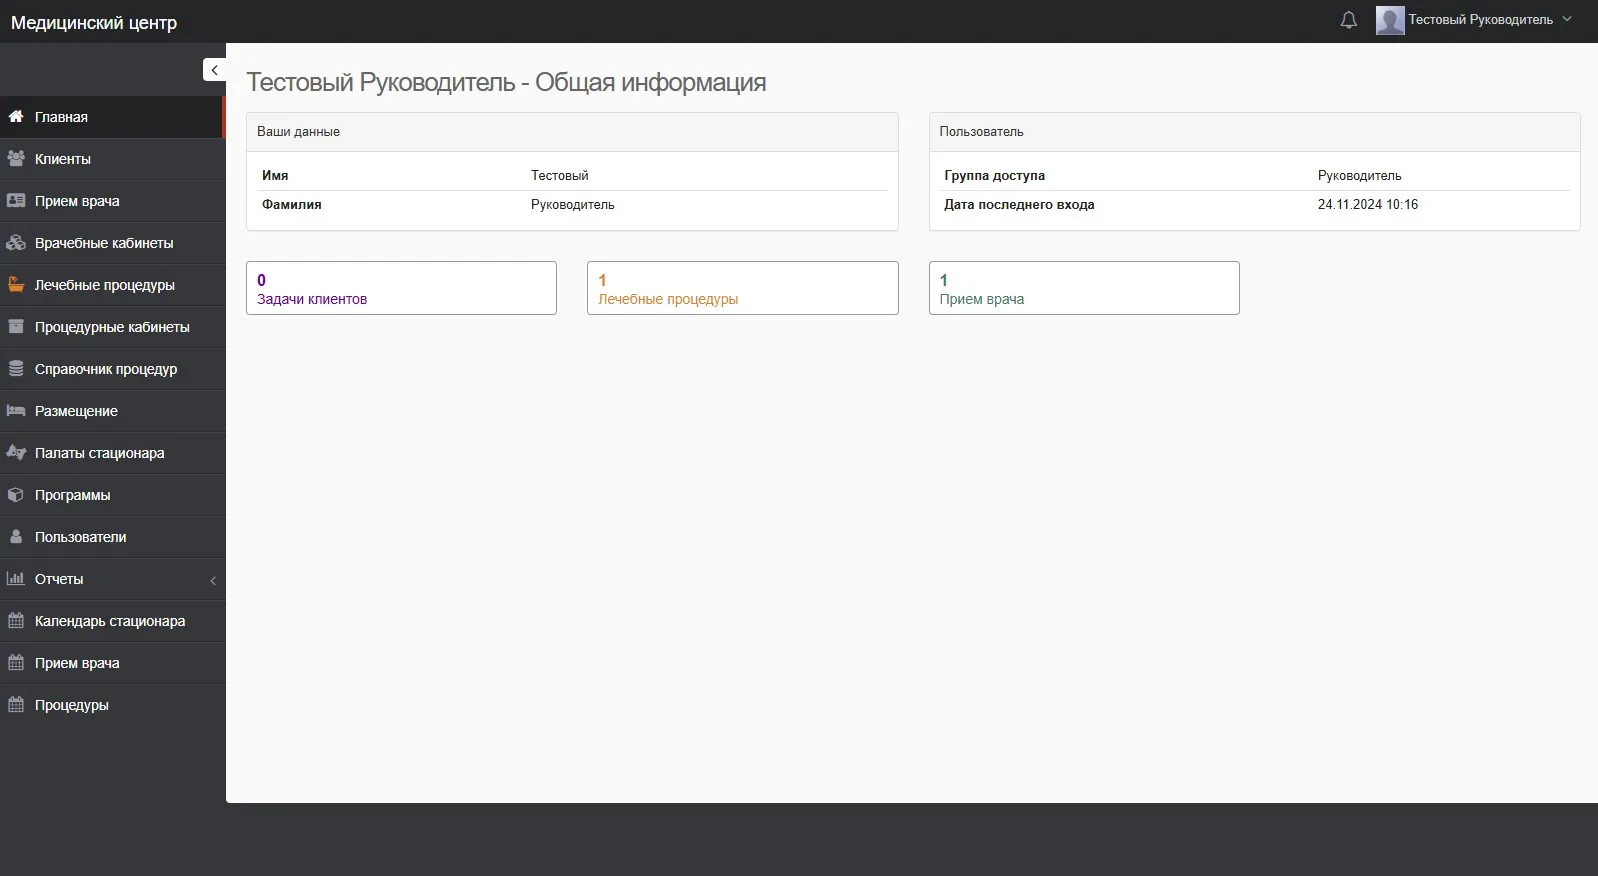
Task: Click the user icon beside Пользователи
Action: tap(16, 537)
